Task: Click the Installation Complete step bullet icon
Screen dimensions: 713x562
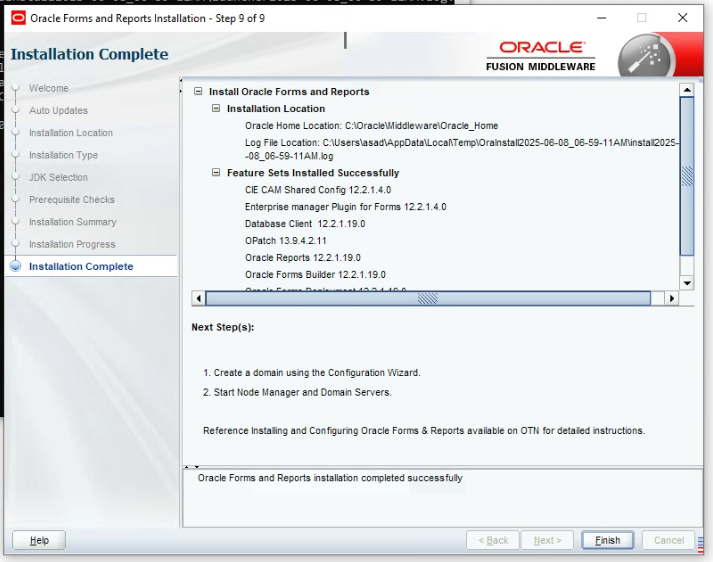Action: (x=15, y=266)
